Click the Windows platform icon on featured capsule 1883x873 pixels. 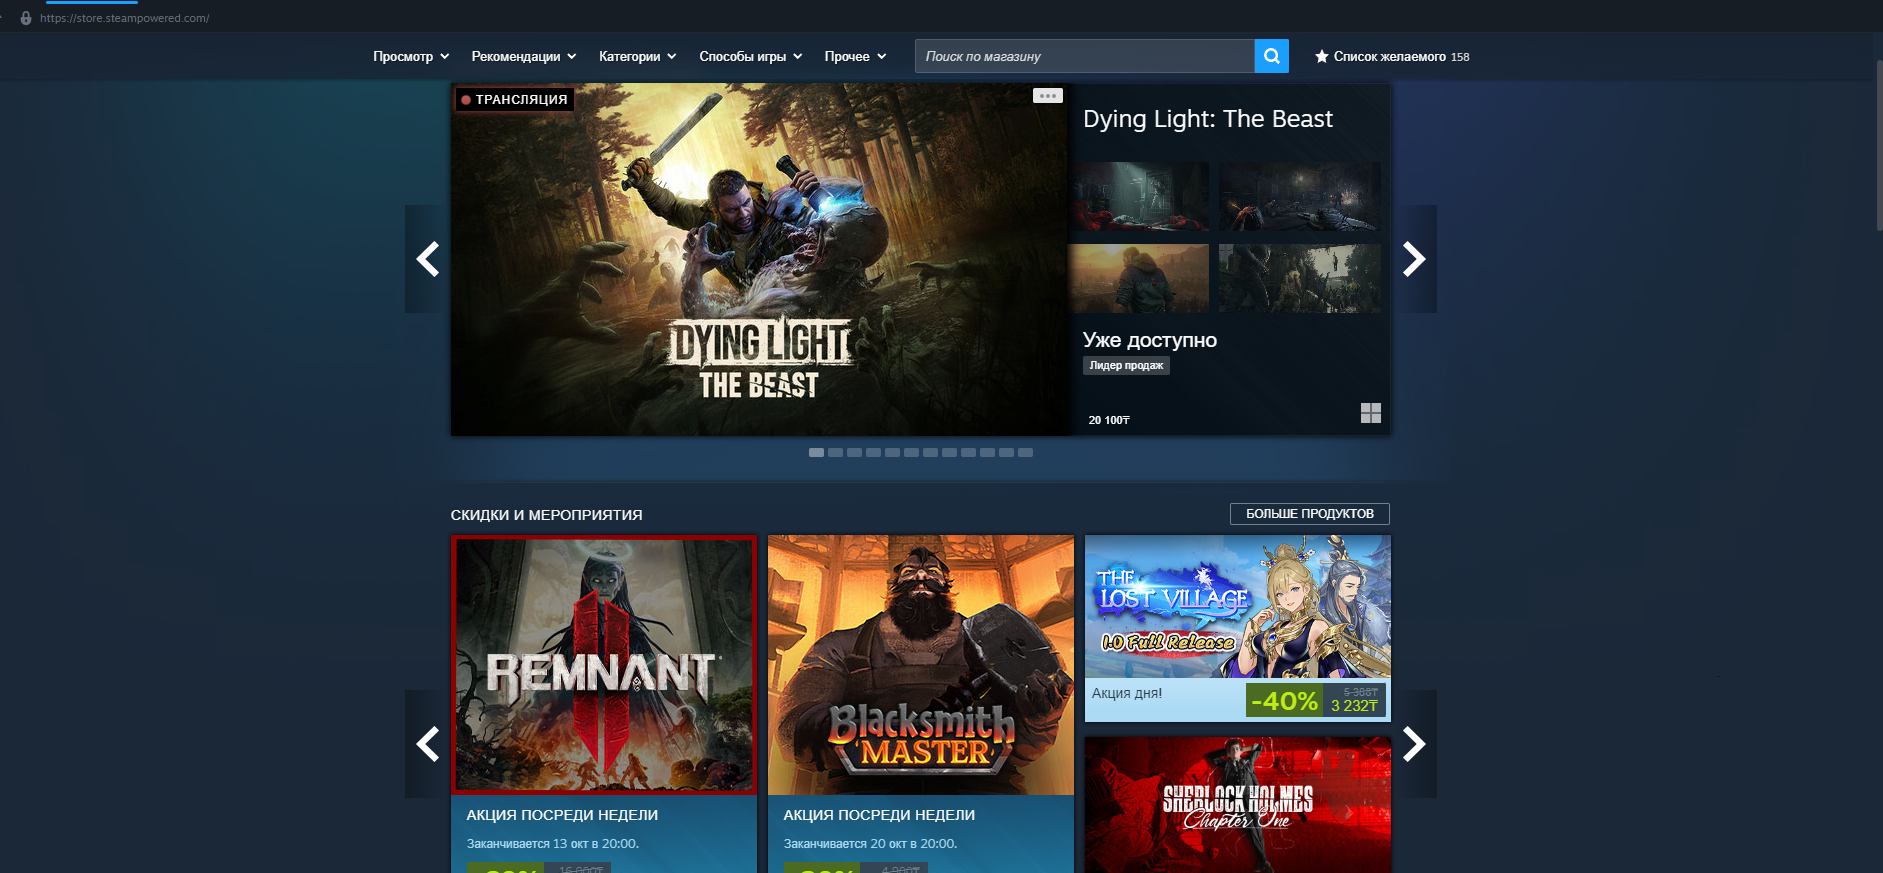click(1371, 413)
